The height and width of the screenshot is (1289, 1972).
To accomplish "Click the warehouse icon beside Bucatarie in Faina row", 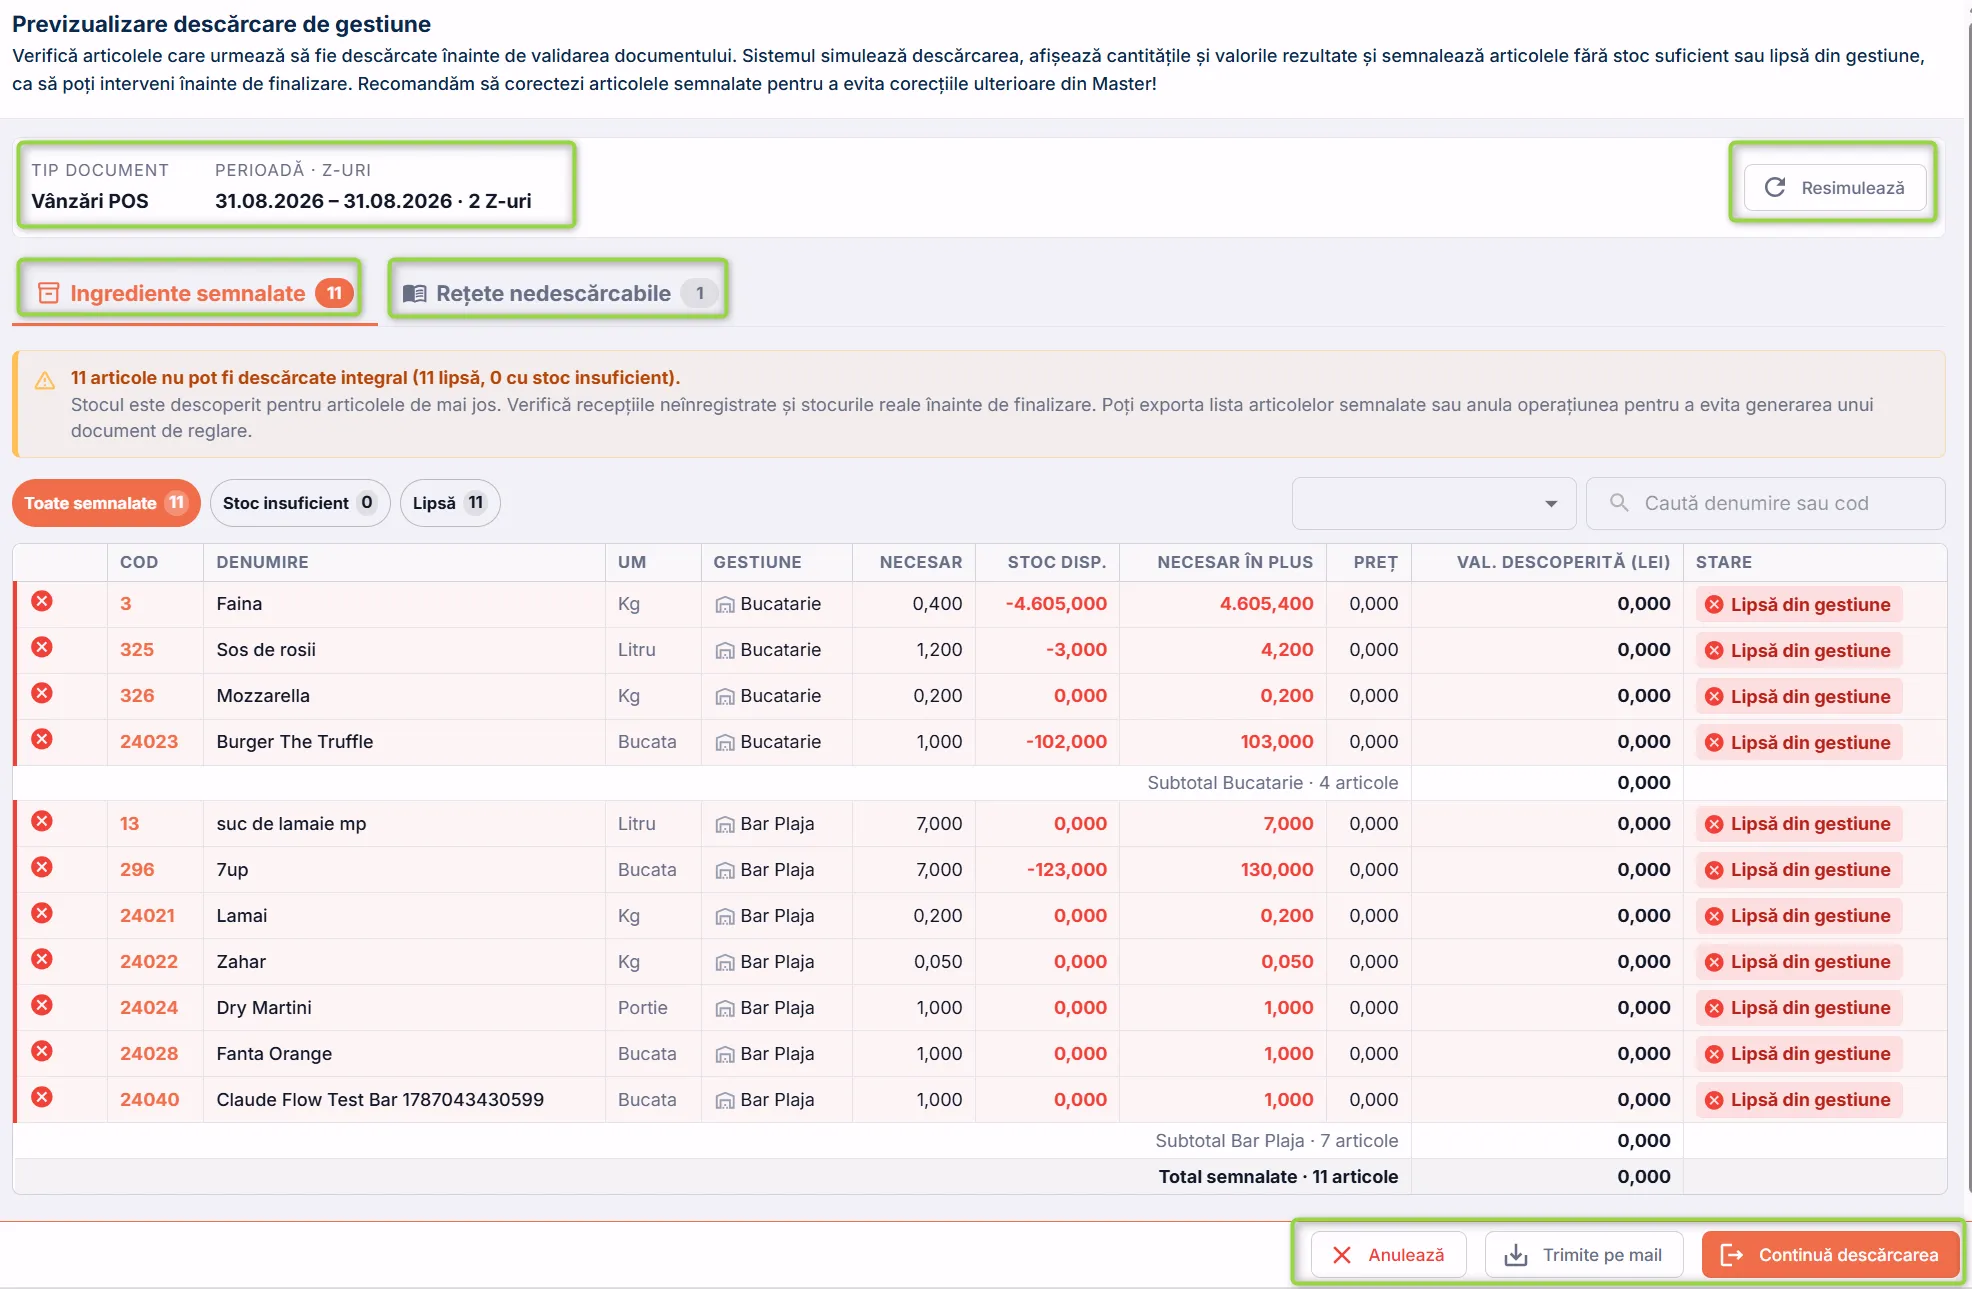I will [x=725, y=605].
